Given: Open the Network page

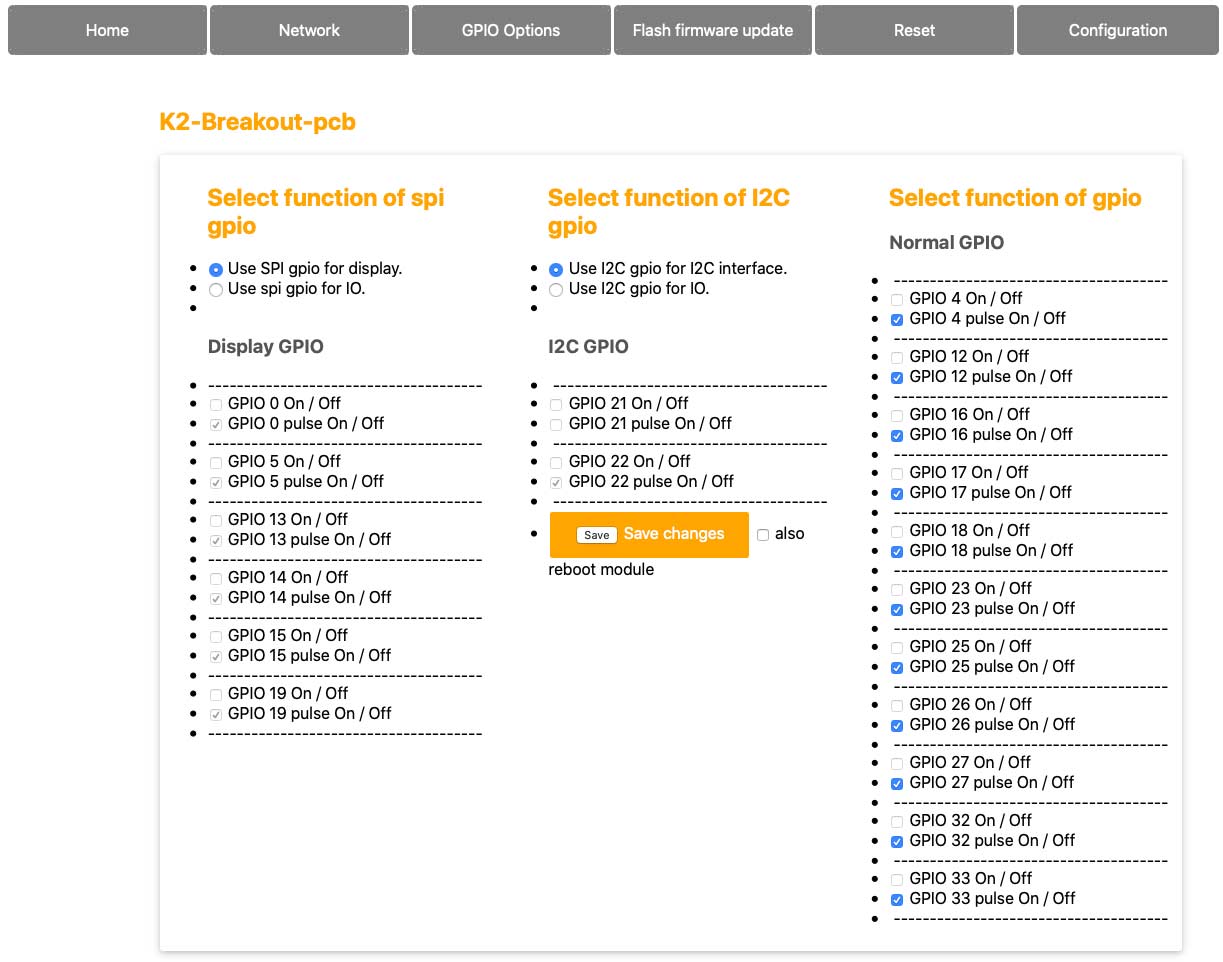Looking at the screenshot, I should [308, 30].
